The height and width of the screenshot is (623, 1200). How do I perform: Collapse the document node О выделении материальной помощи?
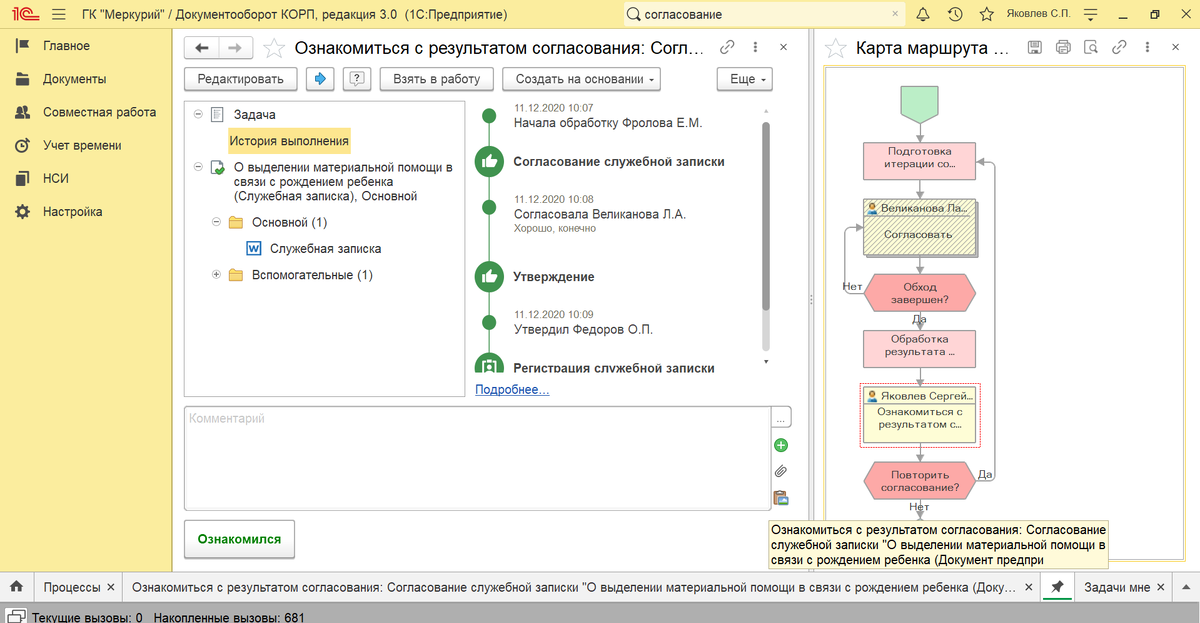click(x=198, y=168)
